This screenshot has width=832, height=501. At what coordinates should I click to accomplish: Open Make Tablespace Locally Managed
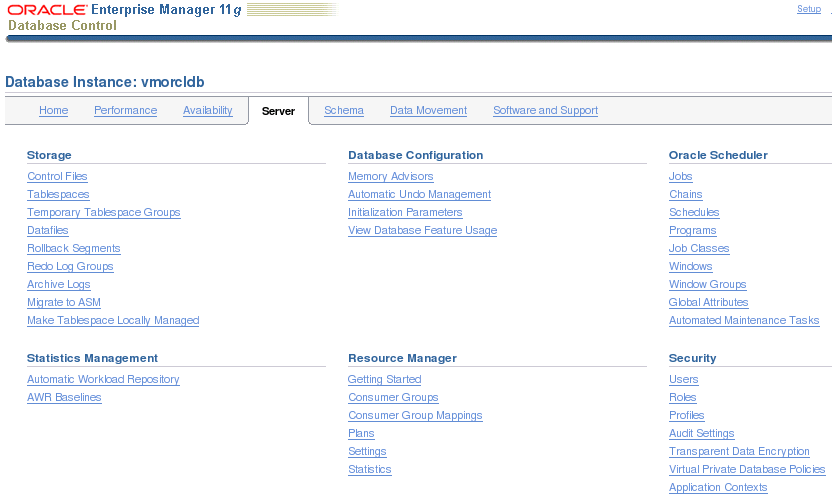(x=113, y=321)
